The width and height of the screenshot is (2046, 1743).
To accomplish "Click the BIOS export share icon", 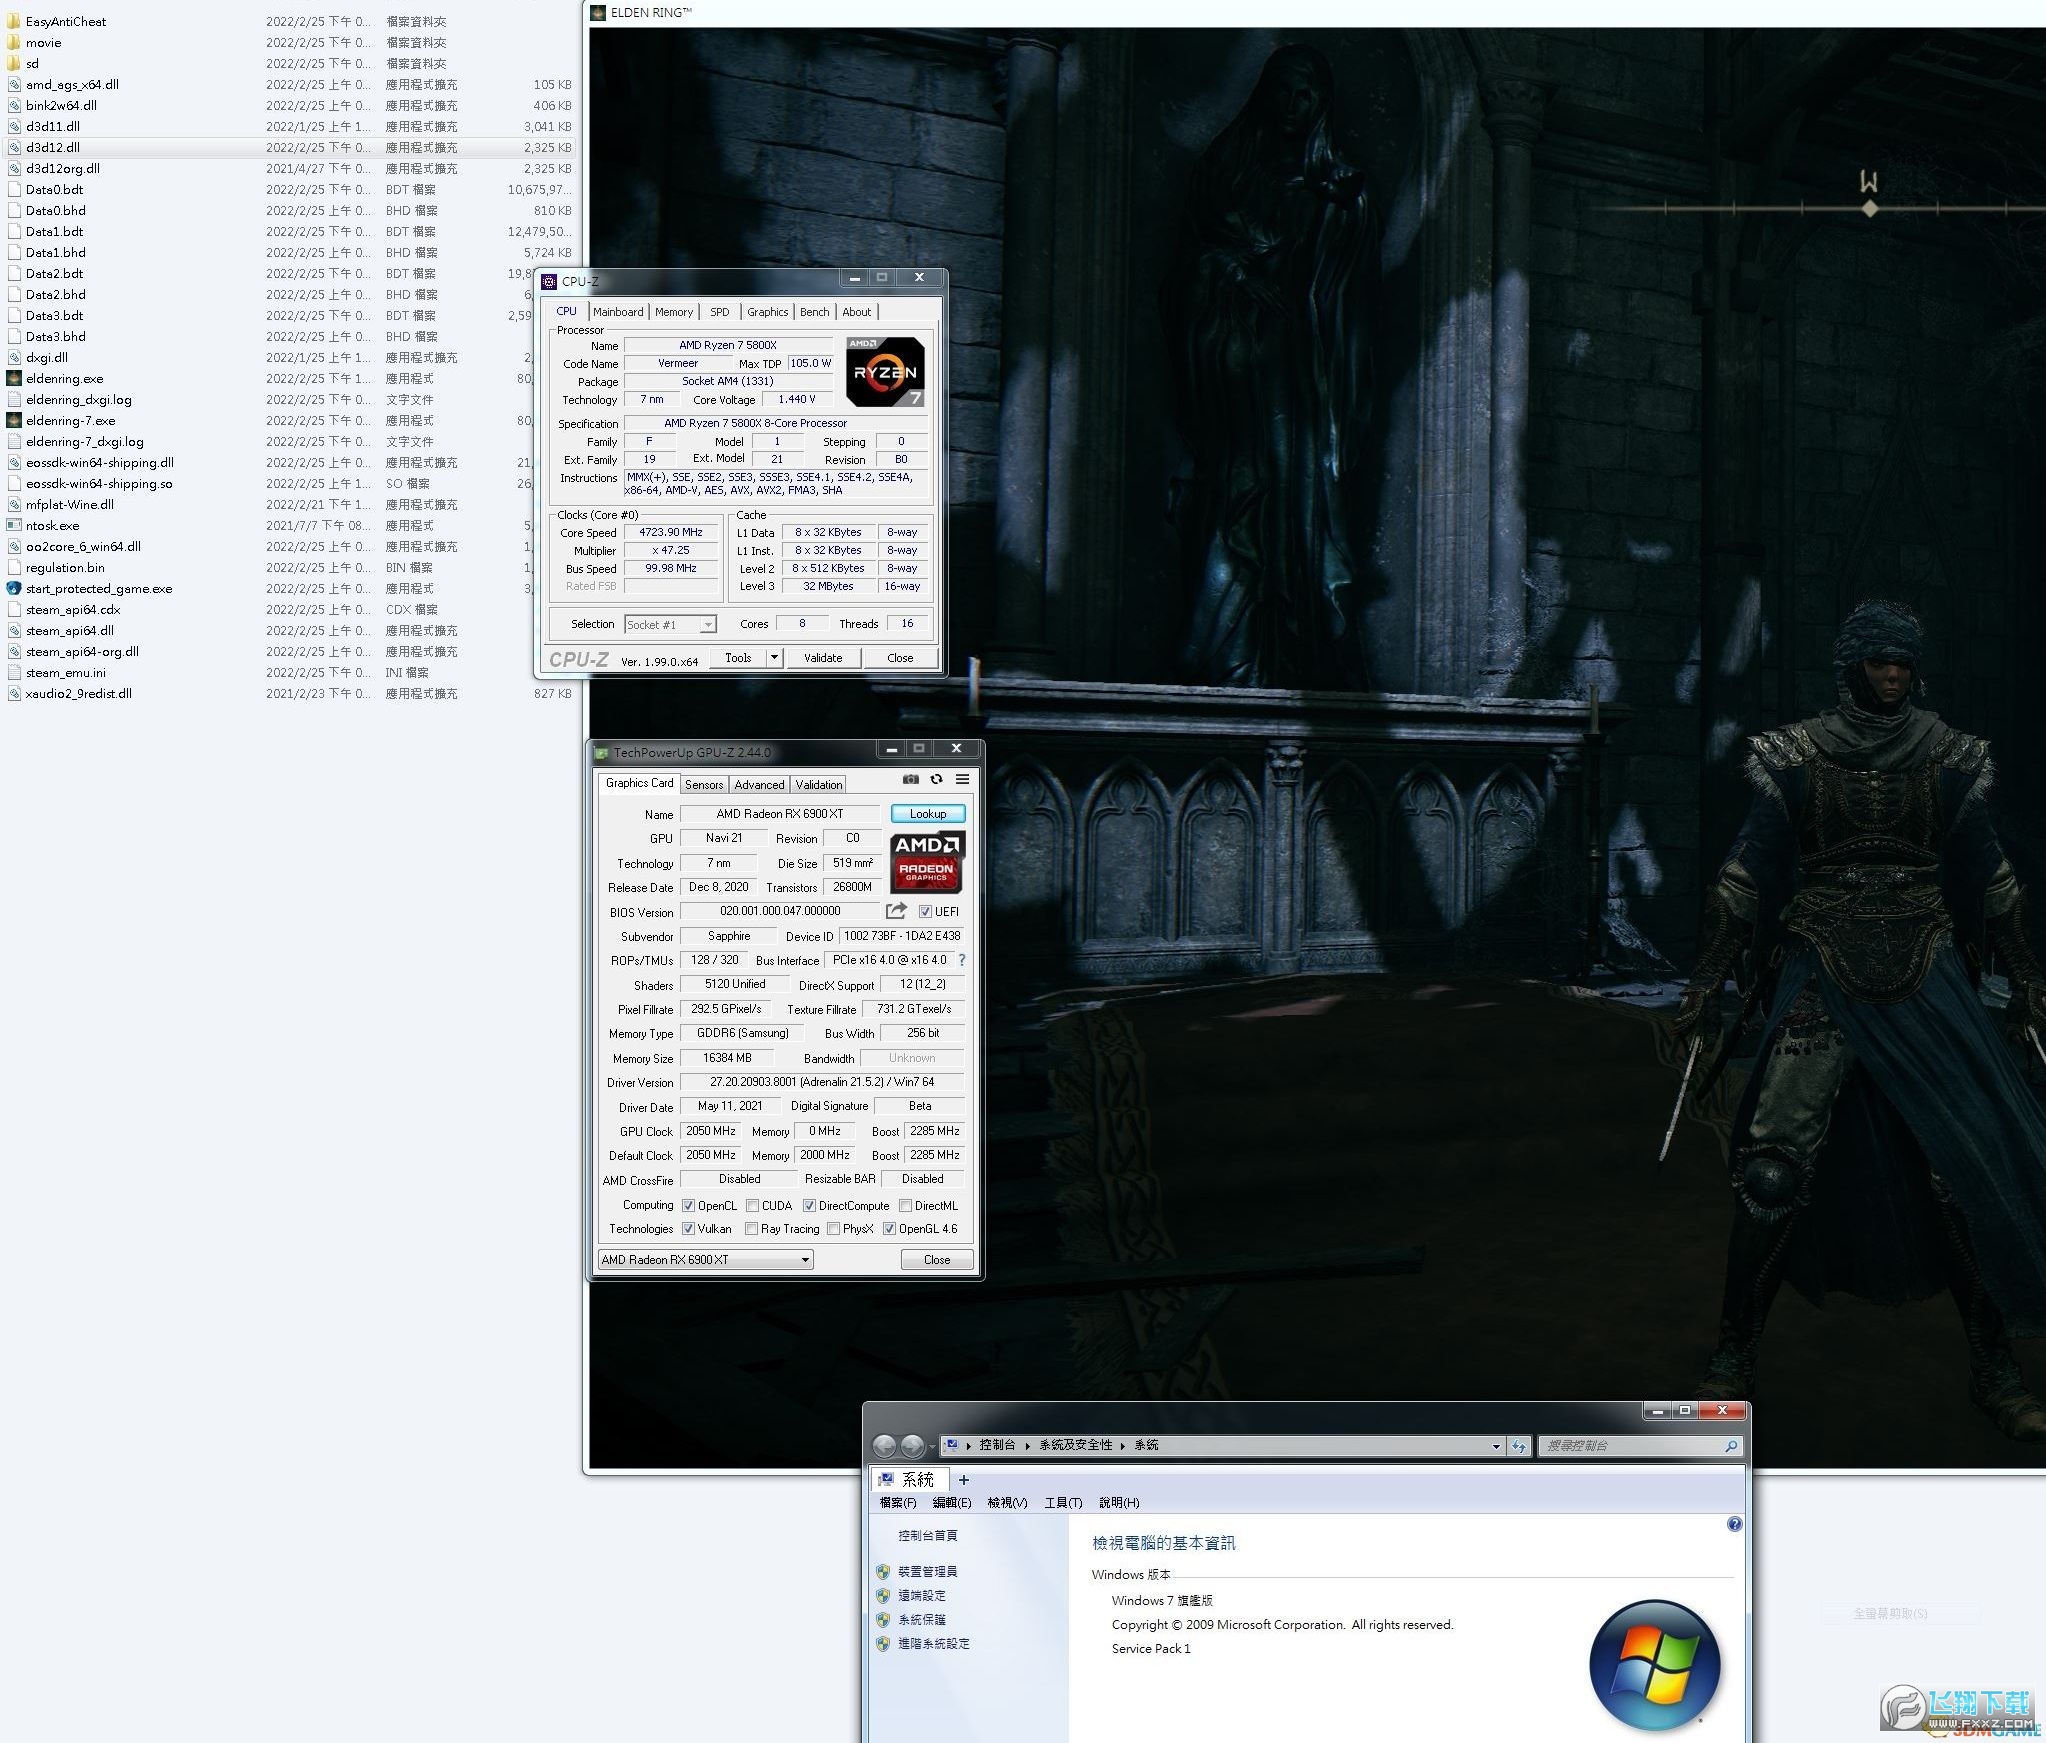I will [896, 911].
